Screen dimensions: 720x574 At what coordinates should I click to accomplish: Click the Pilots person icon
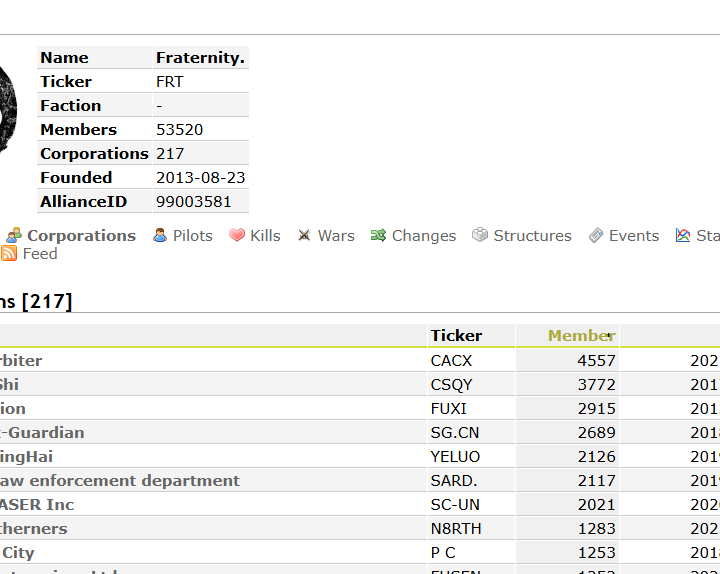click(x=160, y=236)
